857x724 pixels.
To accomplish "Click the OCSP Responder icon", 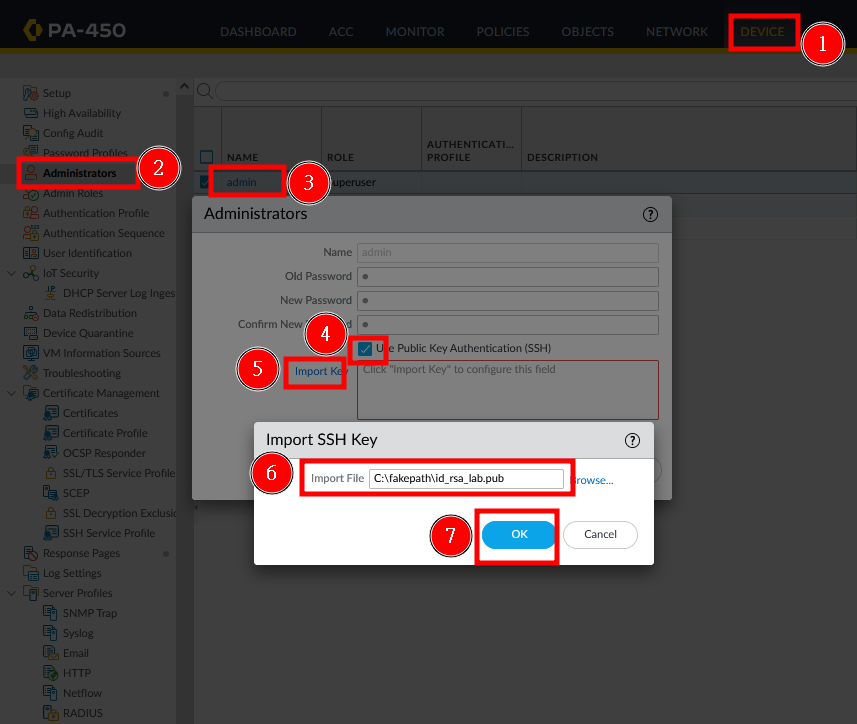I will click(x=51, y=452).
